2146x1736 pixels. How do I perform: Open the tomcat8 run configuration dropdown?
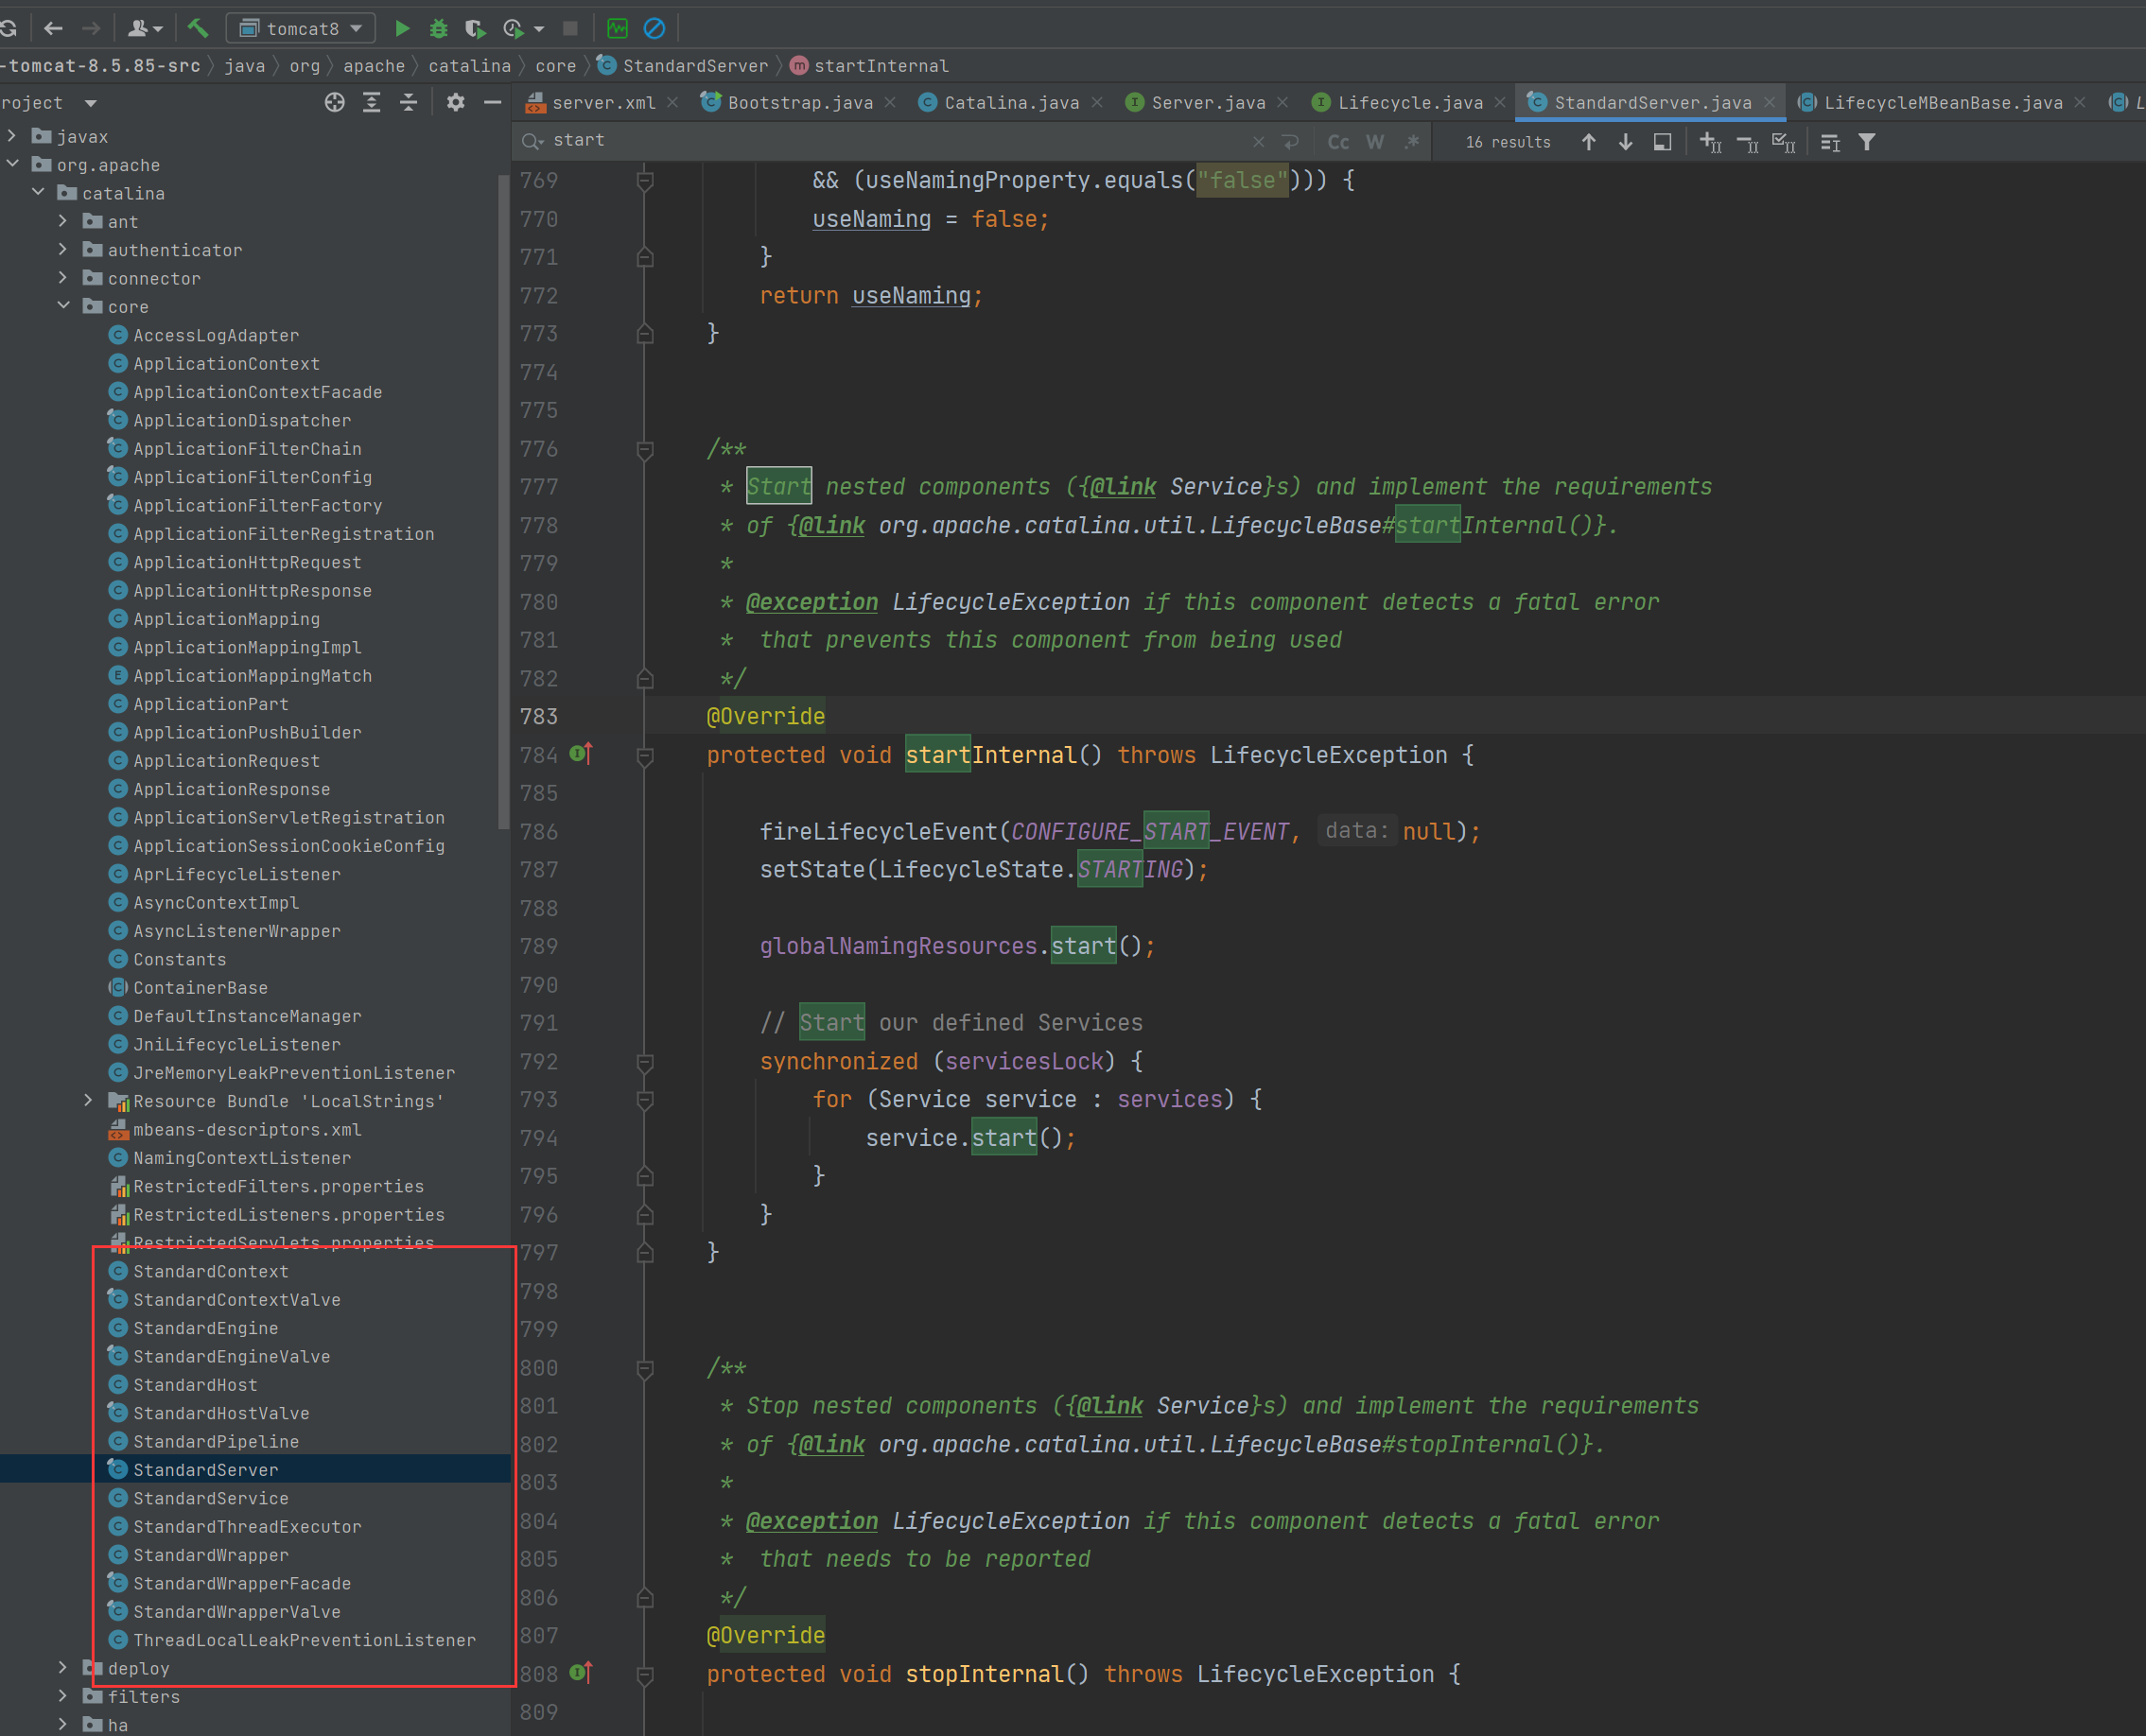[x=301, y=28]
